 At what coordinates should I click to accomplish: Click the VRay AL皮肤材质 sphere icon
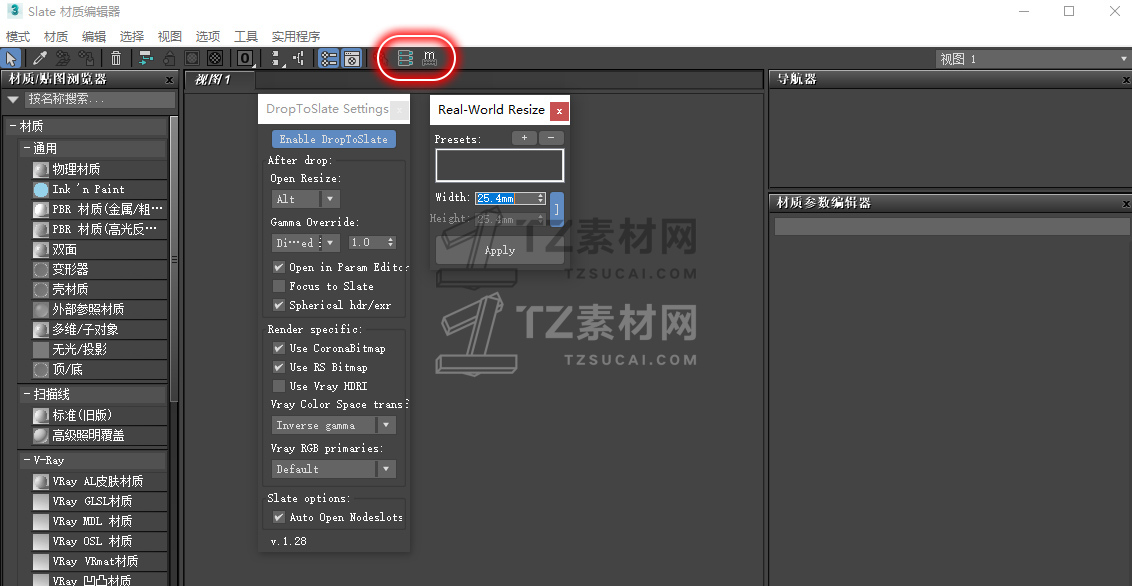(41, 481)
